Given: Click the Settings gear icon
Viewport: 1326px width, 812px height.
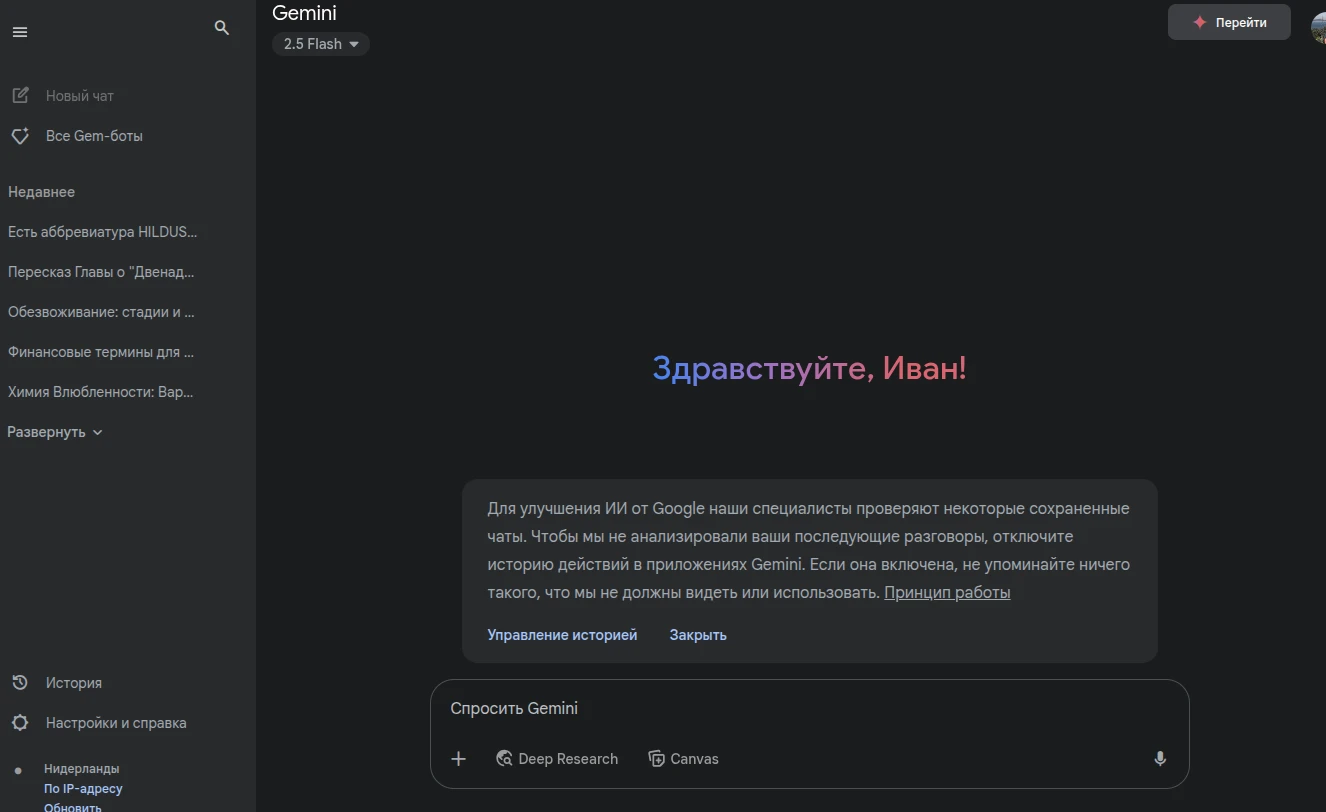Looking at the screenshot, I should point(20,723).
